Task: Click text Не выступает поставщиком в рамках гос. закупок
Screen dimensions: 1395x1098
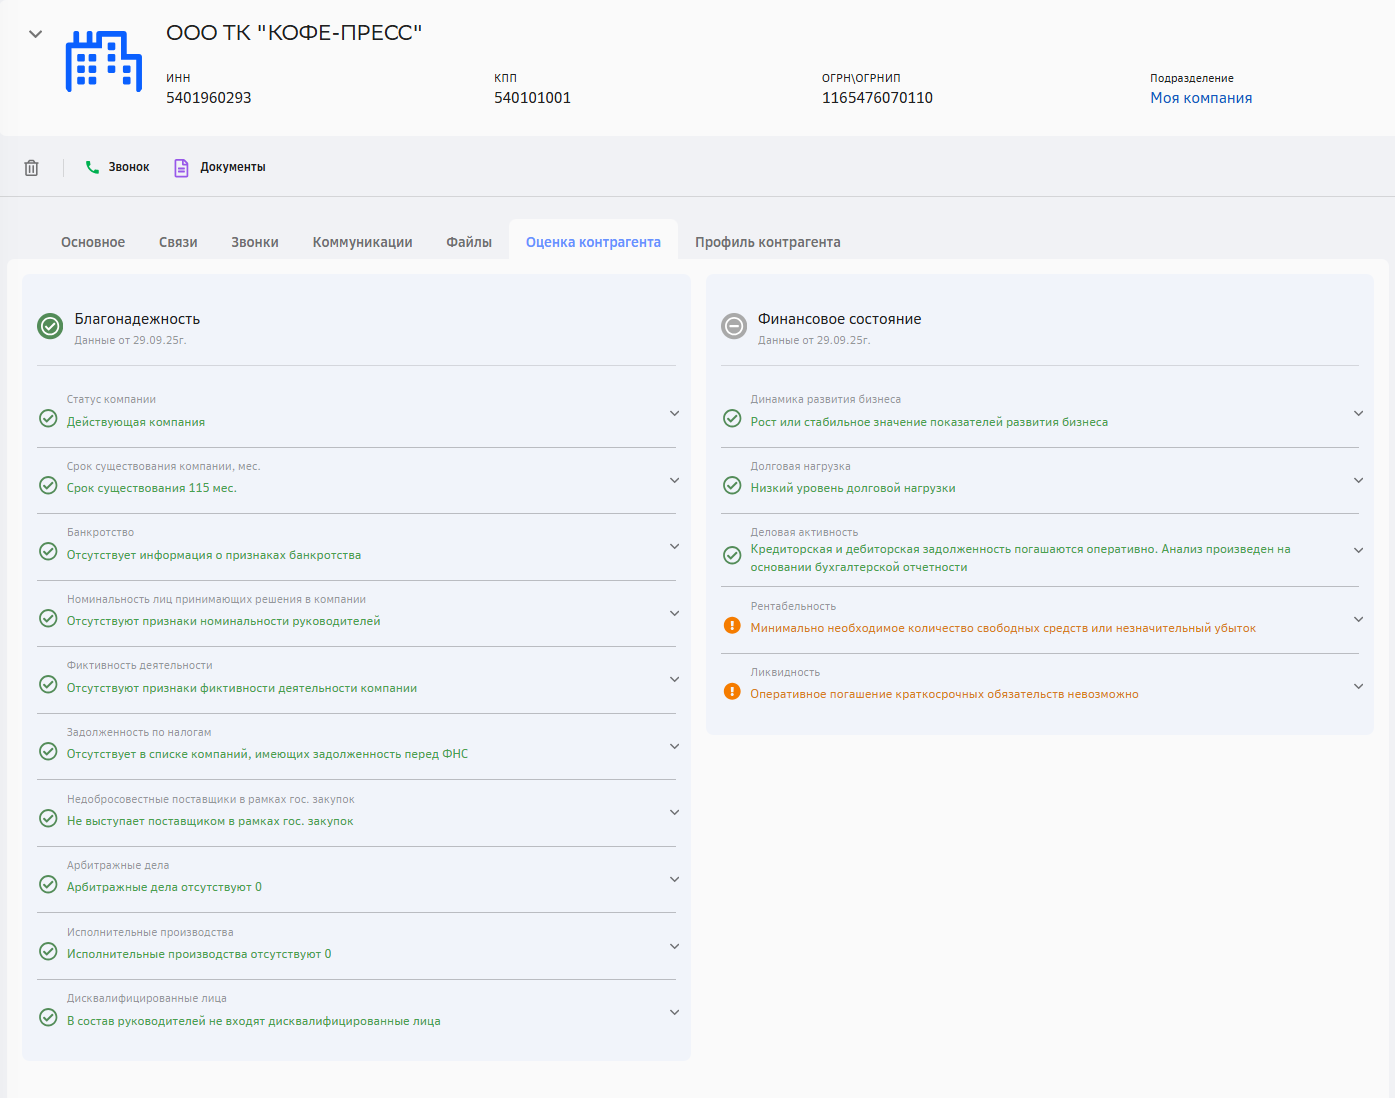Action: point(210,821)
